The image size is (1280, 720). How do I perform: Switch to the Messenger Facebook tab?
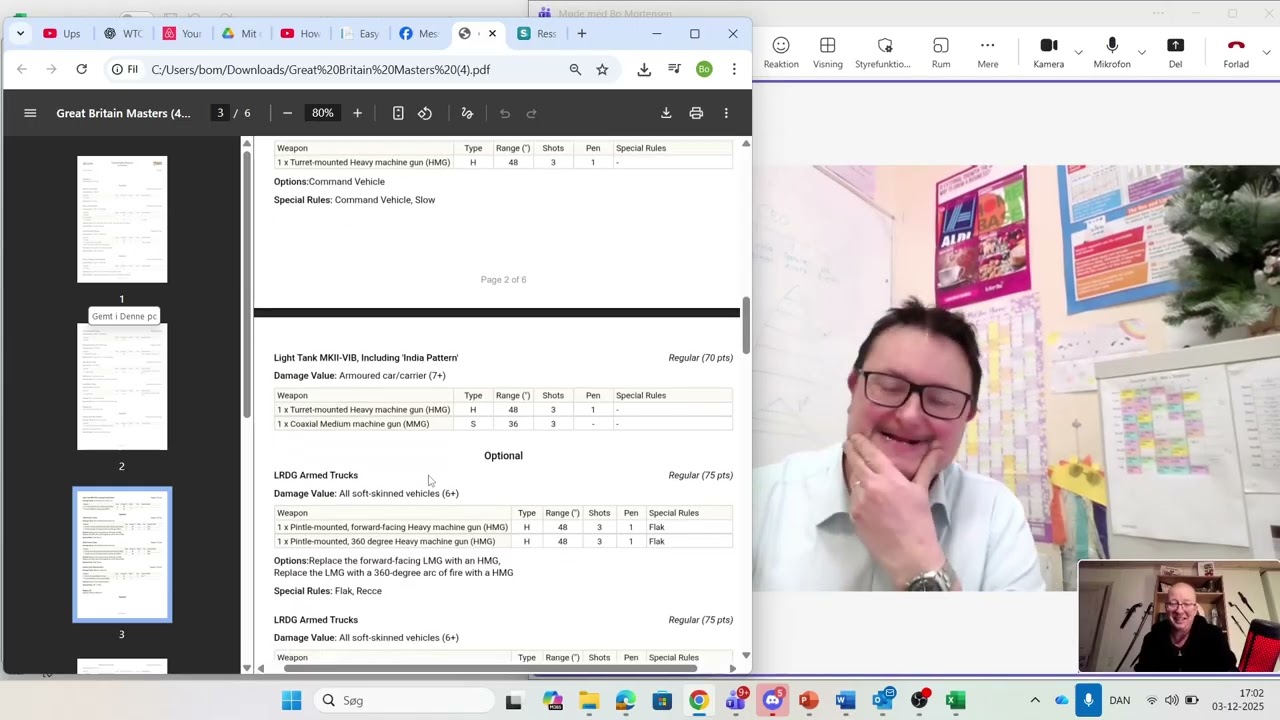tap(419, 33)
